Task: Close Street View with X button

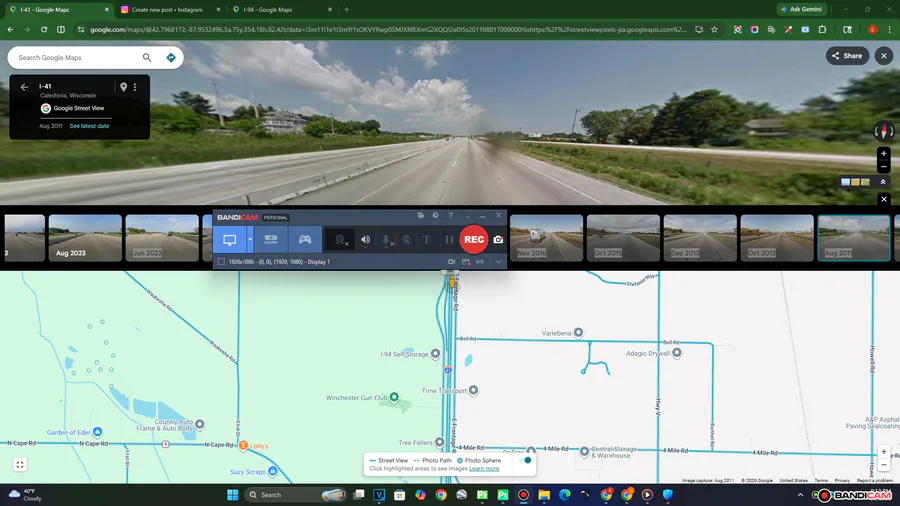Action: 884,56
